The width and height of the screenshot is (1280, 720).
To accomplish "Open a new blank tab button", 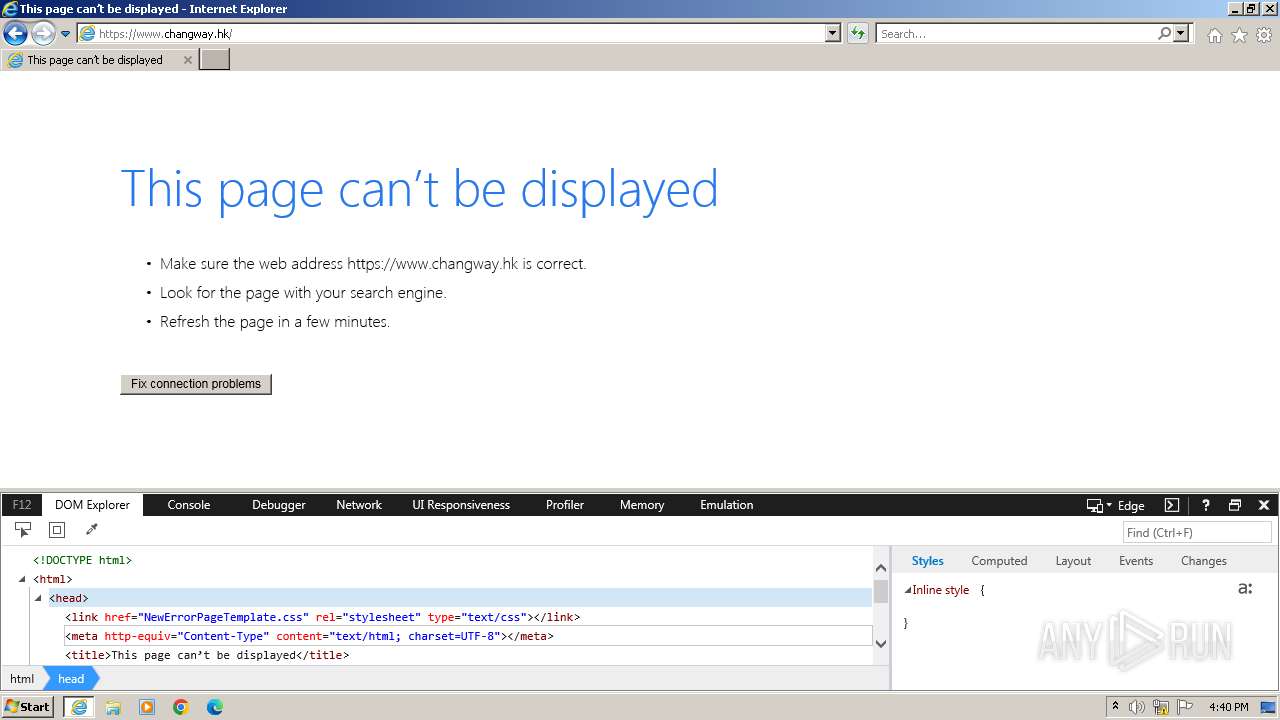I will click(215, 59).
